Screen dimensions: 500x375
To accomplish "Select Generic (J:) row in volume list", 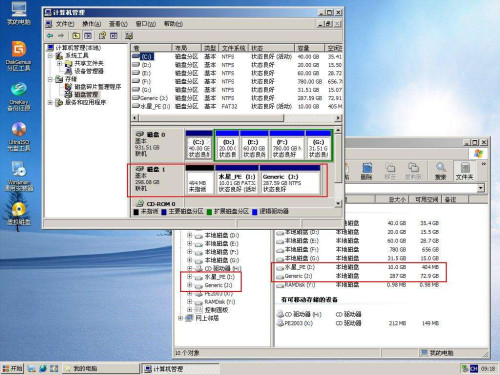I will 236,98.
